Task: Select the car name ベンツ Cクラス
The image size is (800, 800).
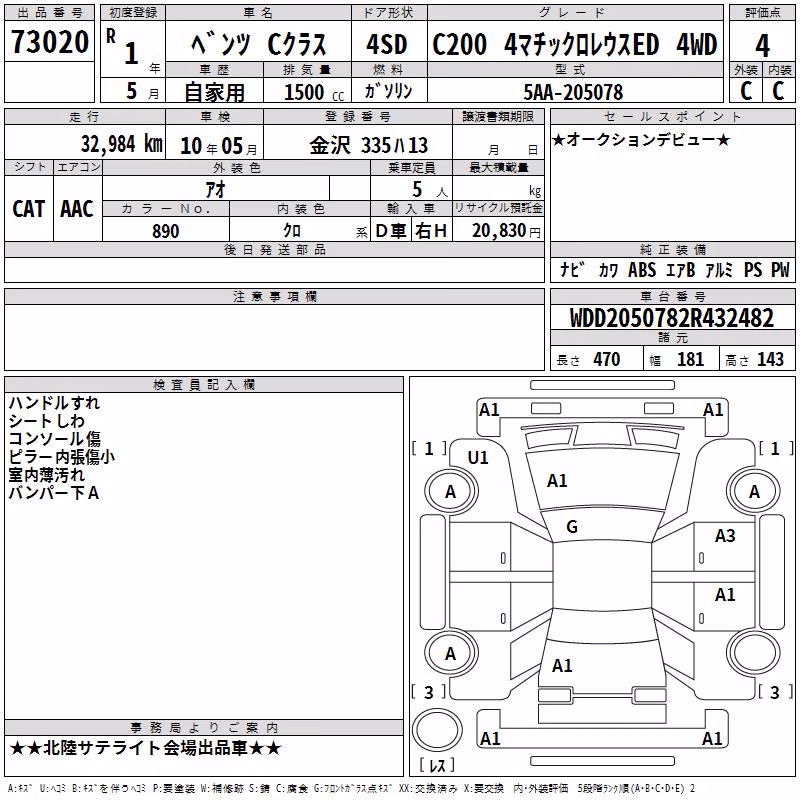Action: click(259, 44)
